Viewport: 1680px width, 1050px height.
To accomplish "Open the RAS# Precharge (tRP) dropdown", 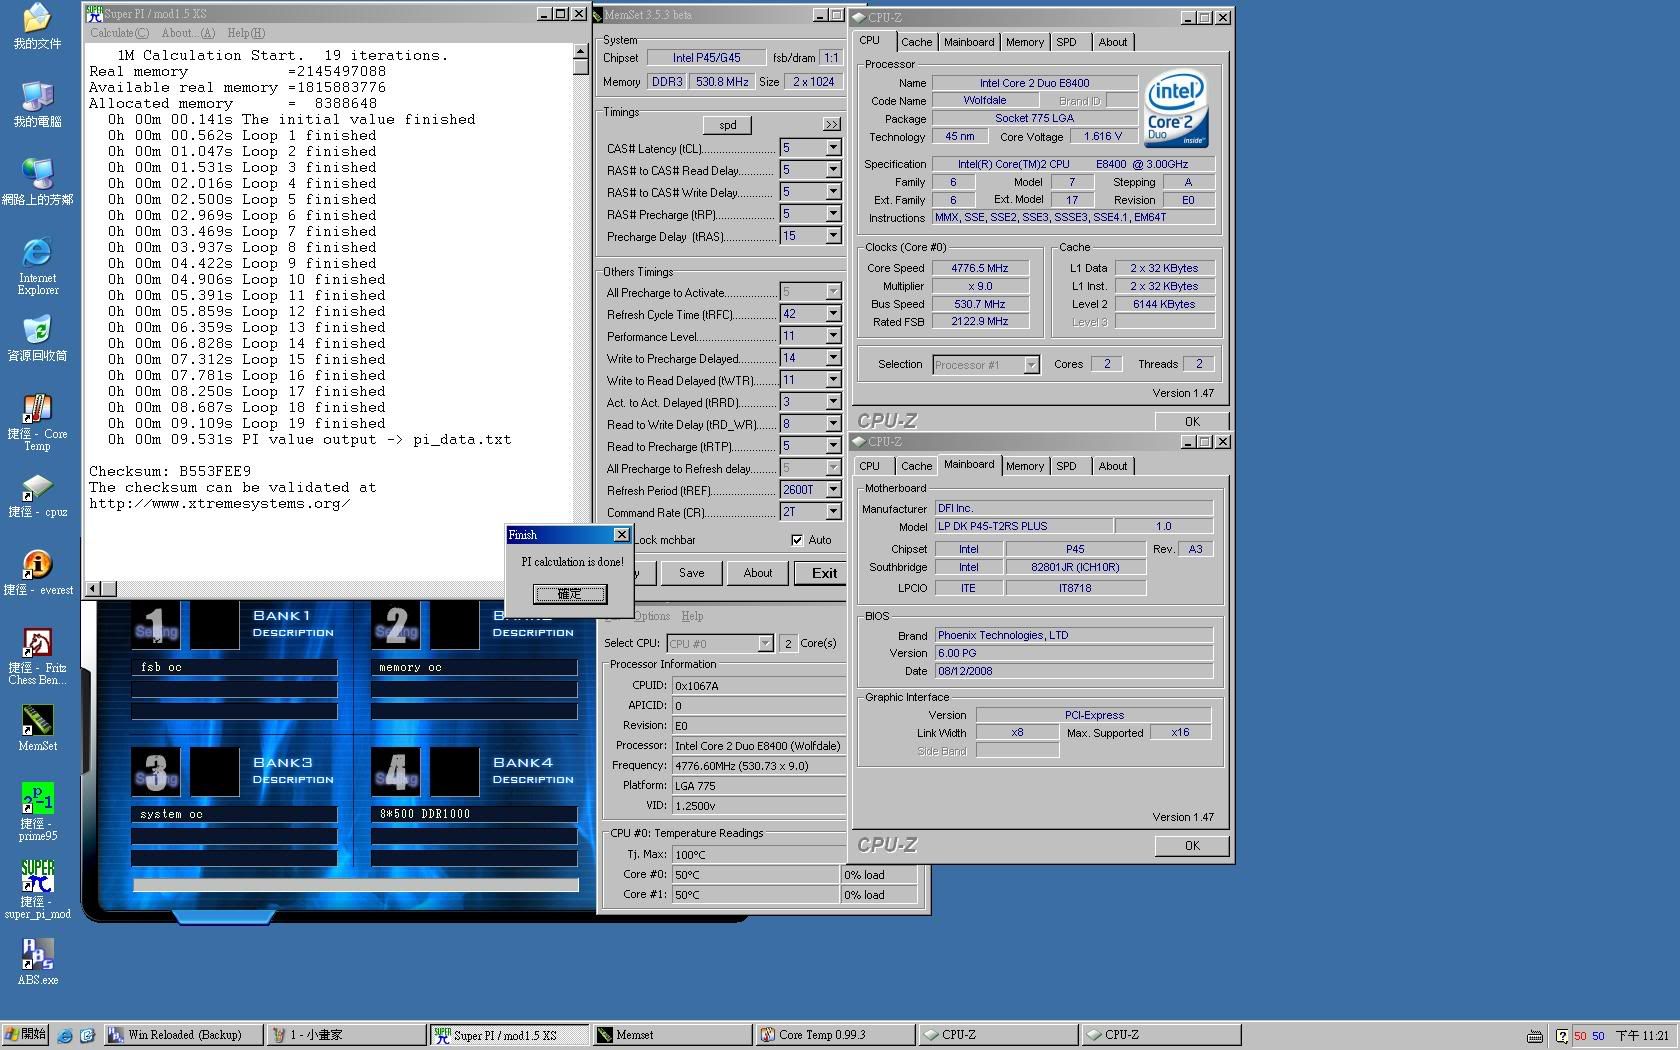I will pyautogui.click(x=832, y=214).
